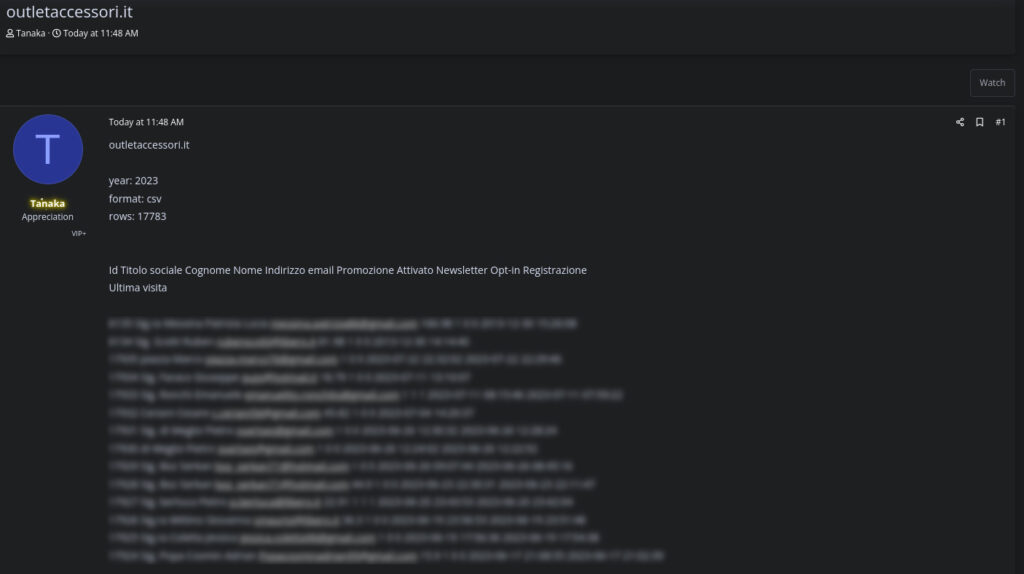This screenshot has width=1024, height=574.
Task: Click the post timestamp above the message body
Action: pos(146,122)
